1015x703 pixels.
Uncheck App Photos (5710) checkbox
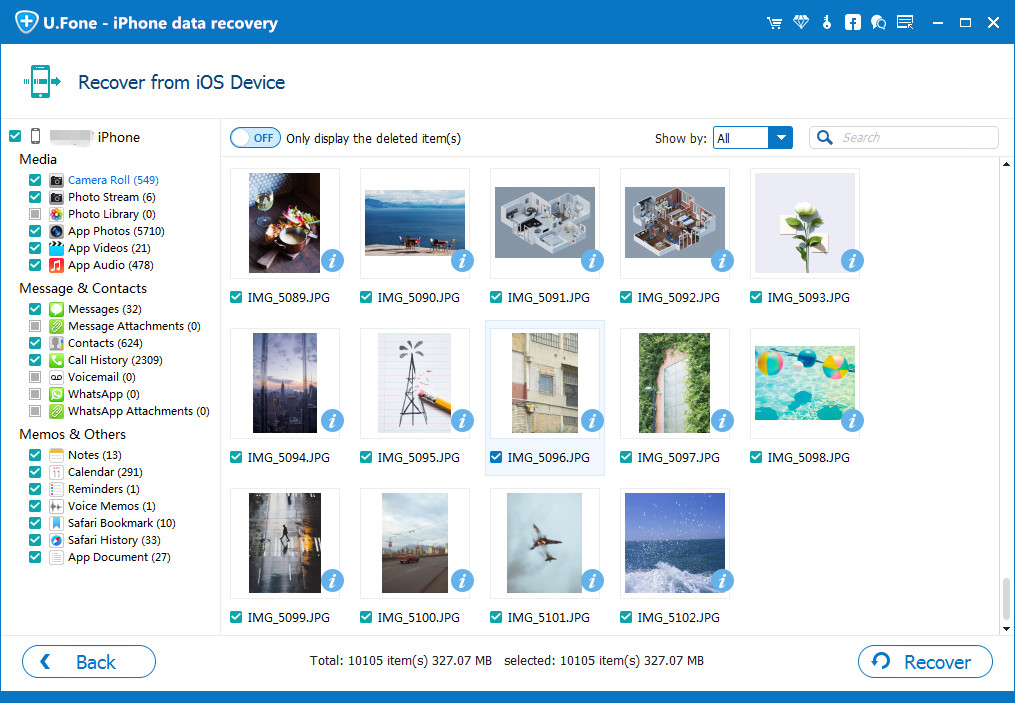tap(35, 230)
